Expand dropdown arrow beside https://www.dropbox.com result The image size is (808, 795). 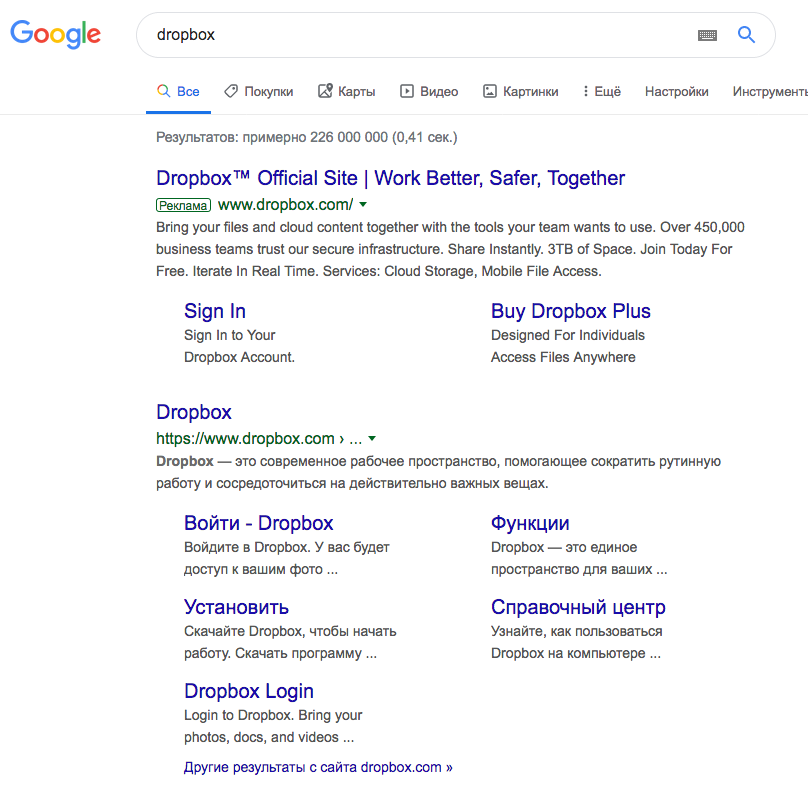pyautogui.click(x=372, y=439)
